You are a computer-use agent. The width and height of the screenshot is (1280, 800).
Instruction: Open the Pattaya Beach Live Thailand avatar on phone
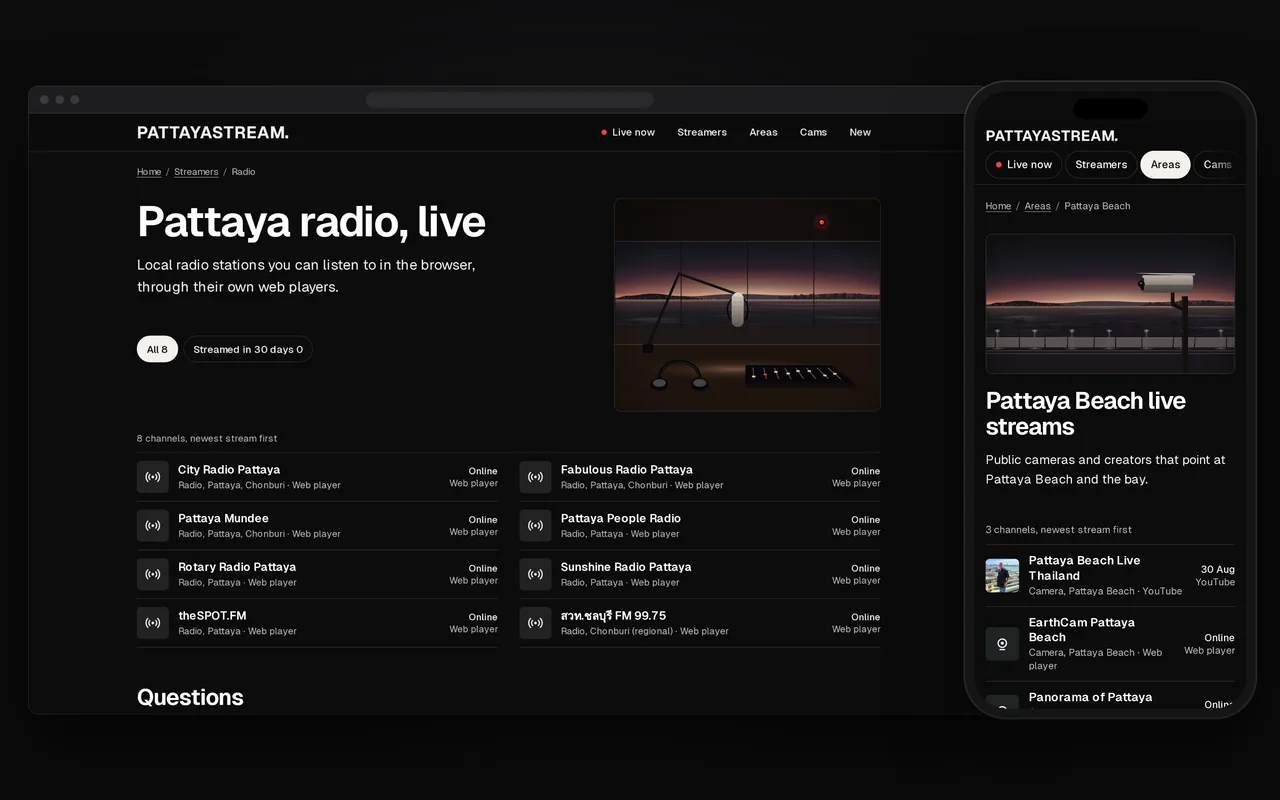(x=1002, y=576)
